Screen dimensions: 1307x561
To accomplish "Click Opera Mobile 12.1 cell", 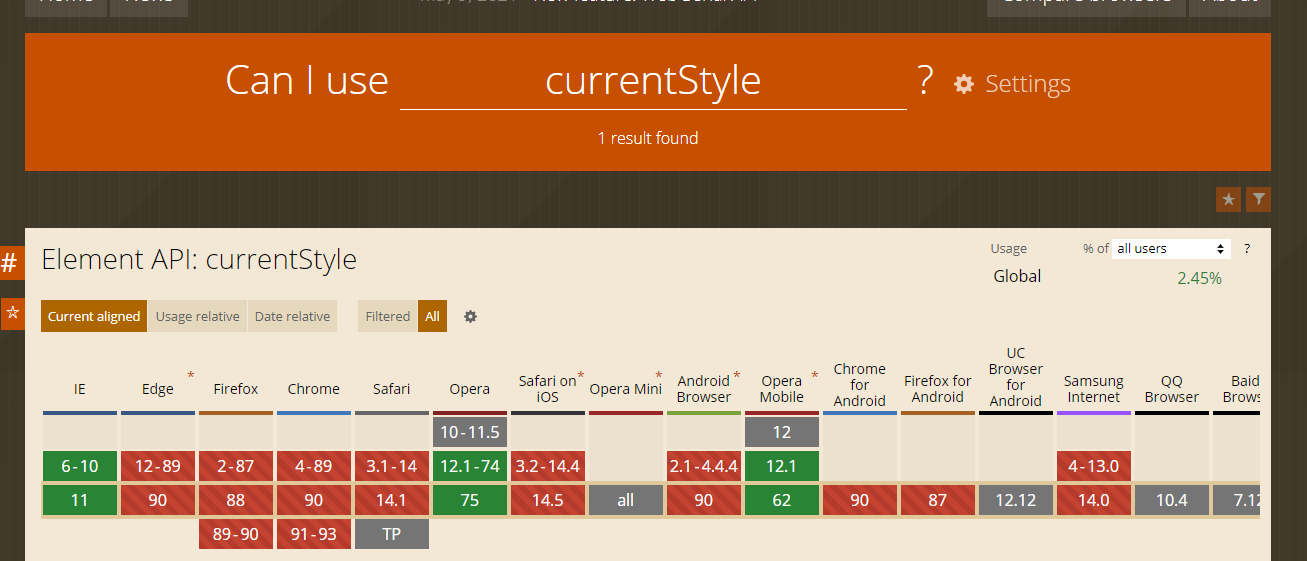I will click(x=782, y=466).
